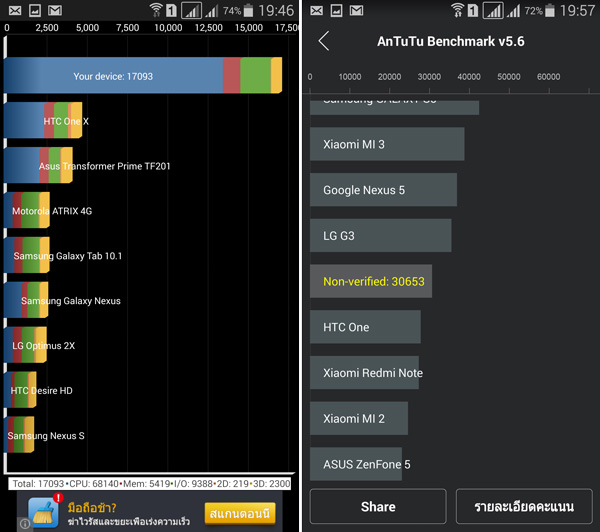
Task: Tap the Xiaomi Redmi Note bar
Action: [x=364, y=373]
